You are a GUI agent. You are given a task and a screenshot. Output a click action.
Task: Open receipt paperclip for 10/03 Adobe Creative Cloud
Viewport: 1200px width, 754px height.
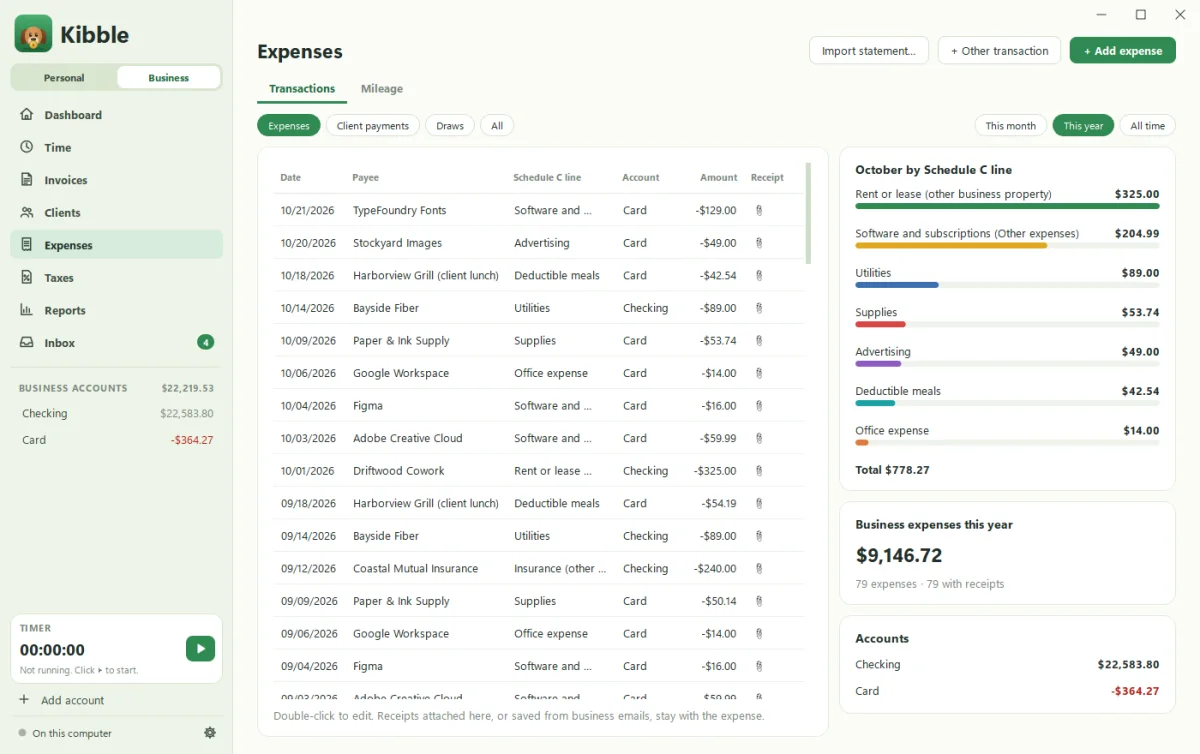[x=759, y=438]
